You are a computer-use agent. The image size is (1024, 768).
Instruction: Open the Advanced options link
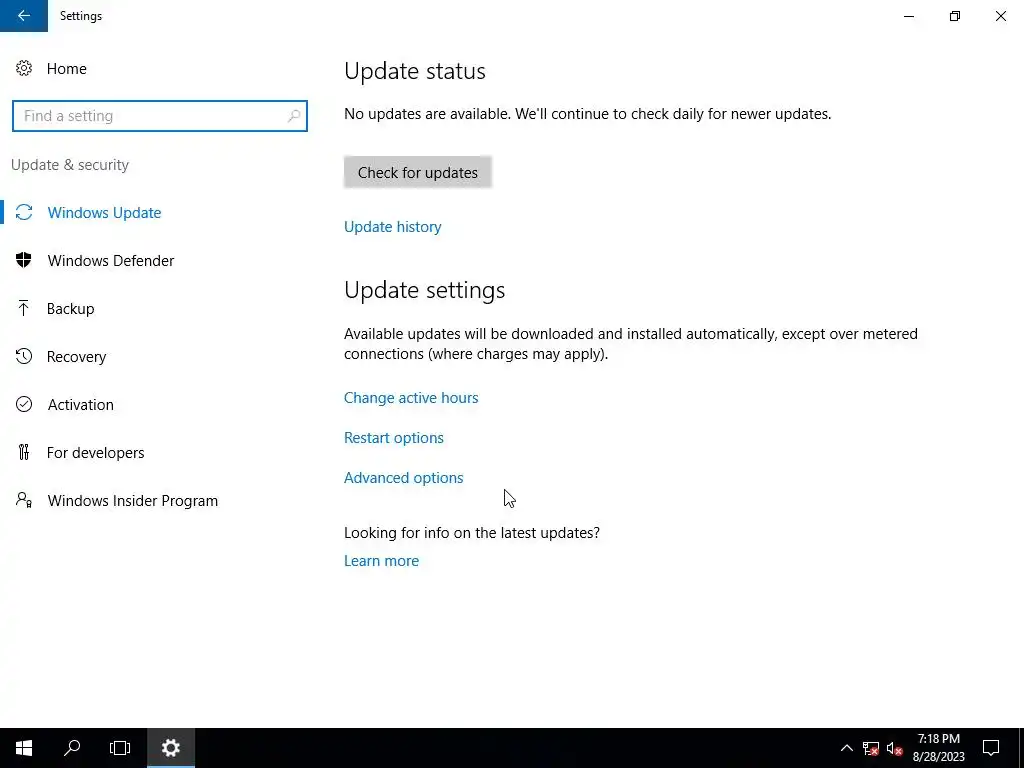pos(404,477)
